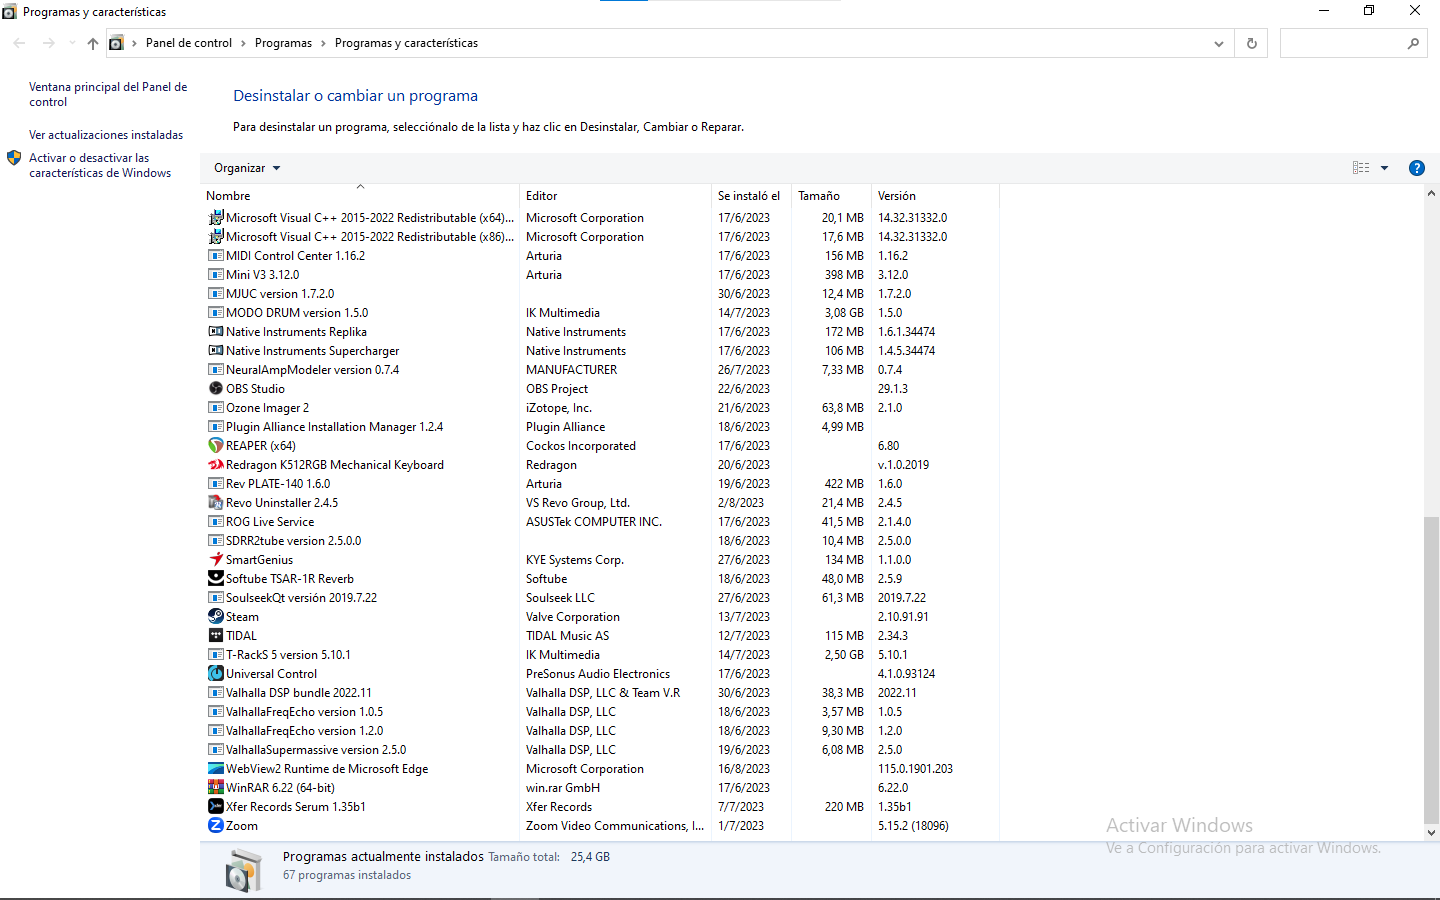Select Ozone Imager 2 entry
The width and height of the screenshot is (1440, 900).
click(x=600, y=408)
